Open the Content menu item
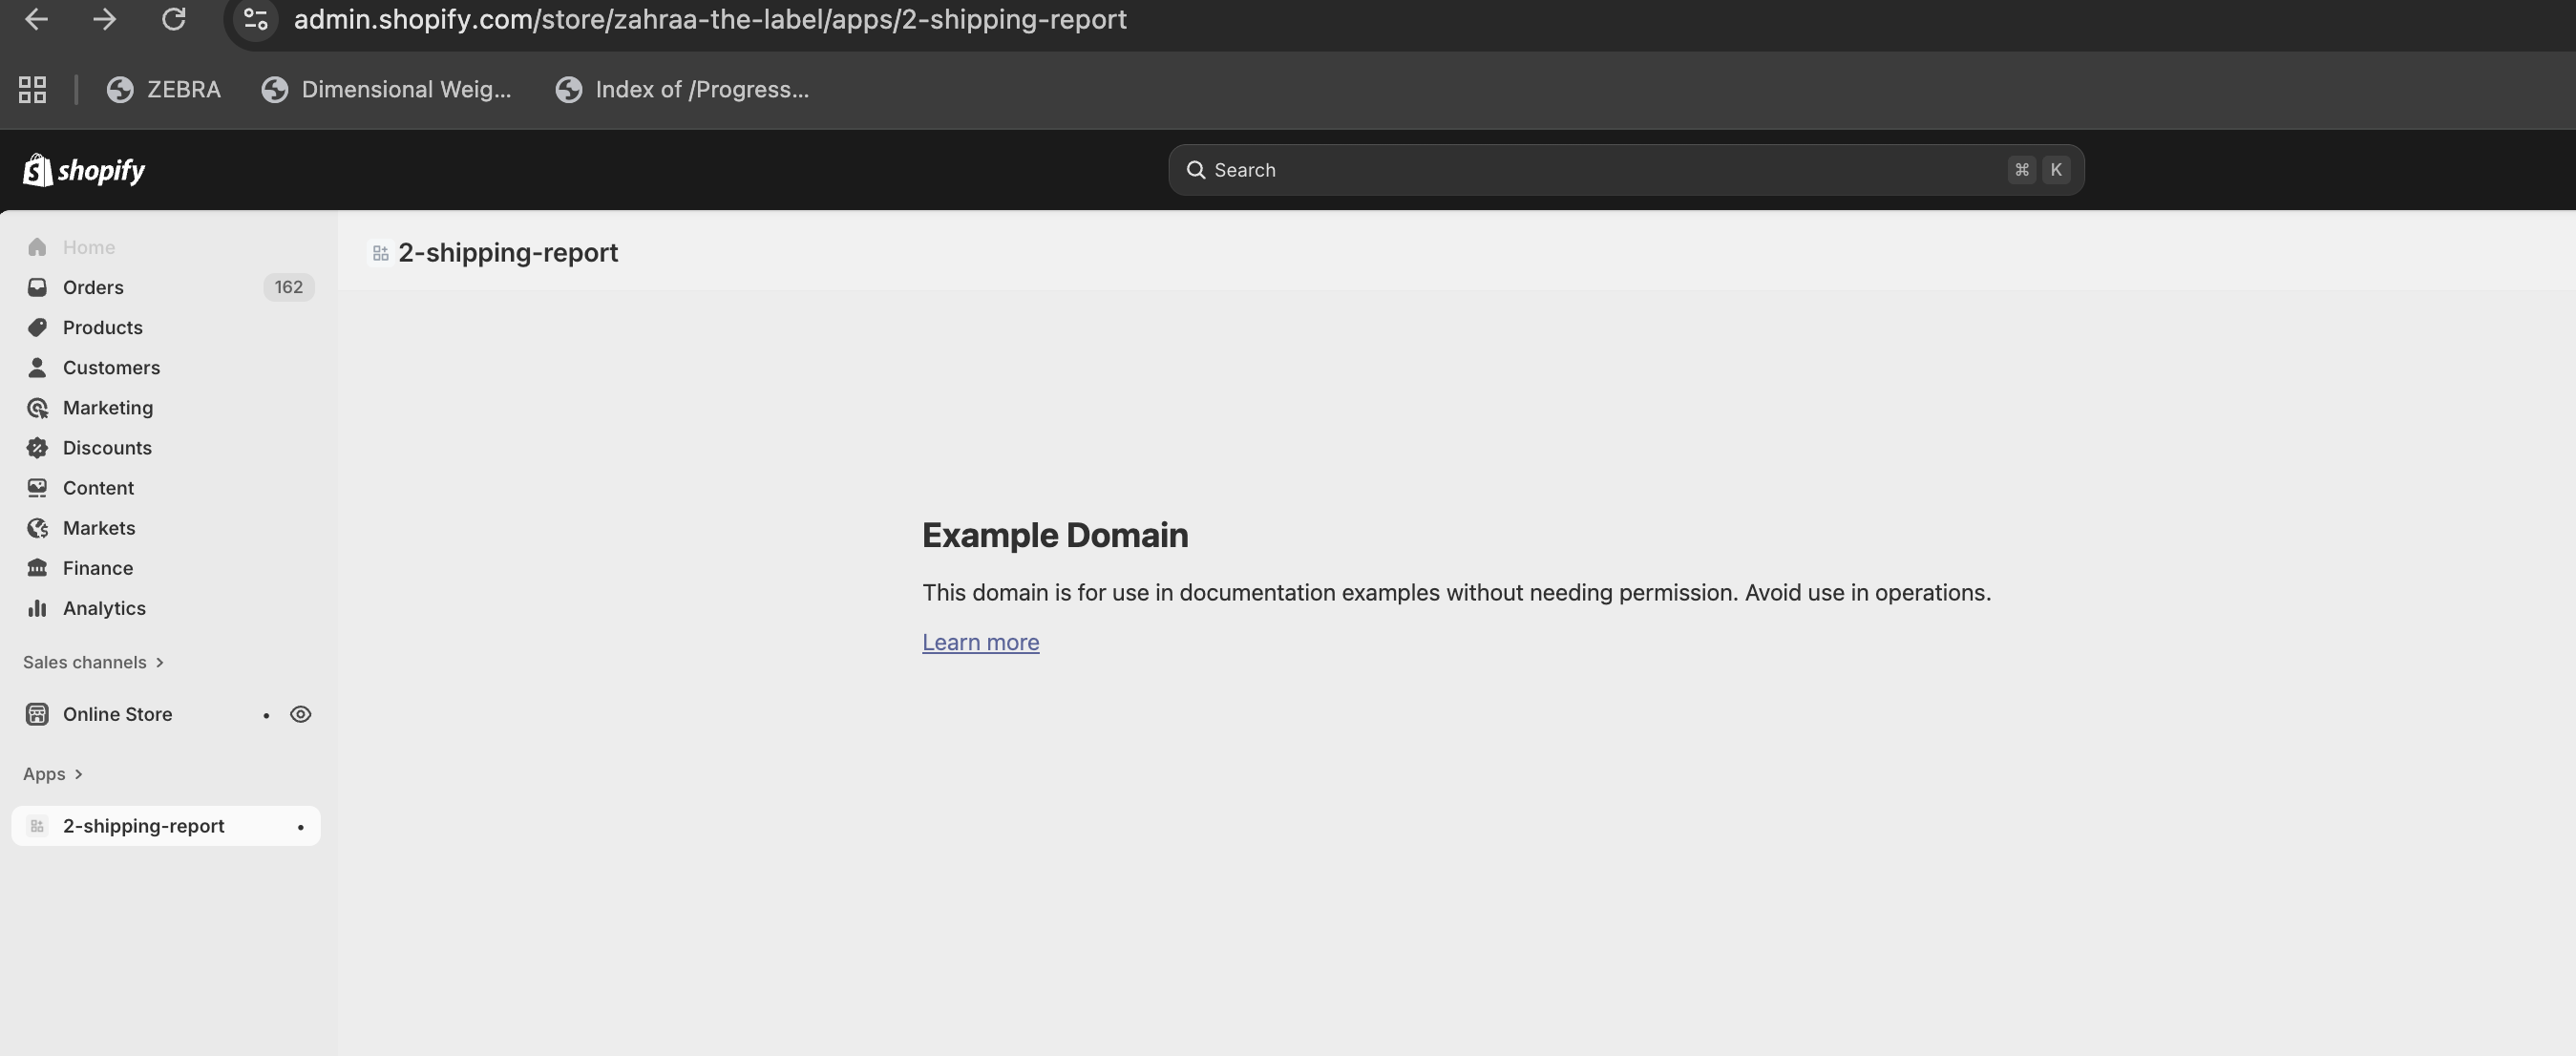The height and width of the screenshot is (1056, 2576). click(x=98, y=488)
